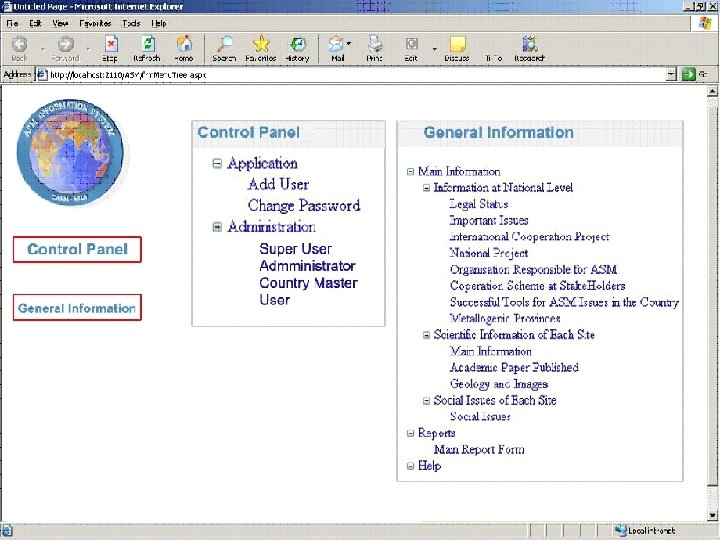Open the Forward history dropdown arrow
The width and height of the screenshot is (720, 540).
click(x=88, y=49)
